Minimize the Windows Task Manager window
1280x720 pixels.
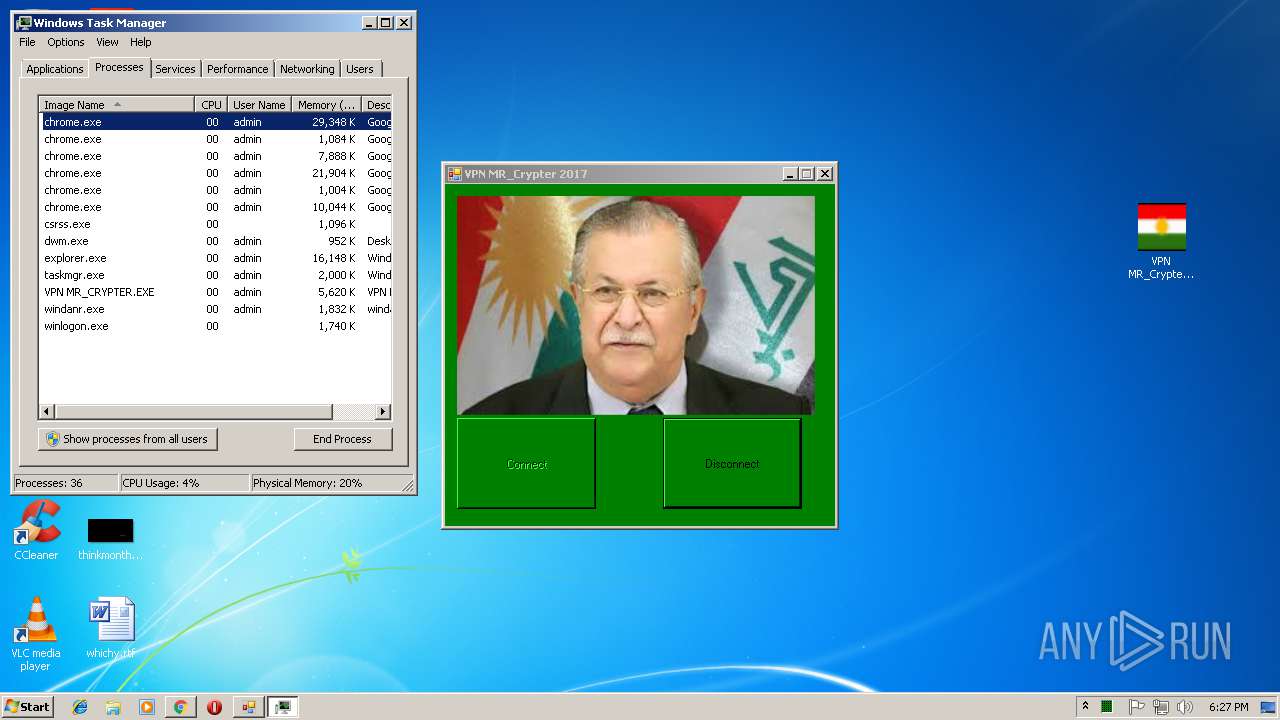(369, 23)
